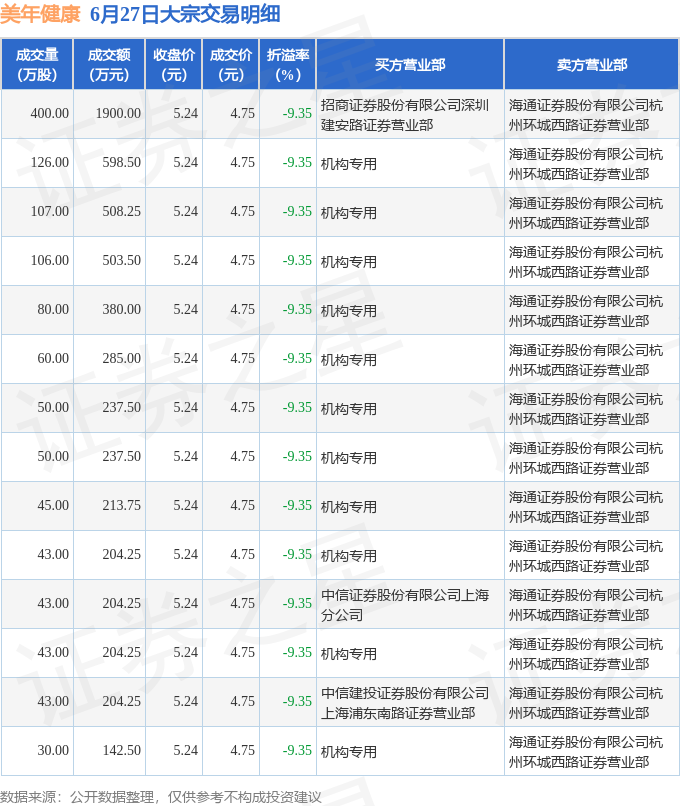The width and height of the screenshot is (680, 806).
Task: Click 机构专用 in the 126.00 row
Action: (x=348, y=164)
